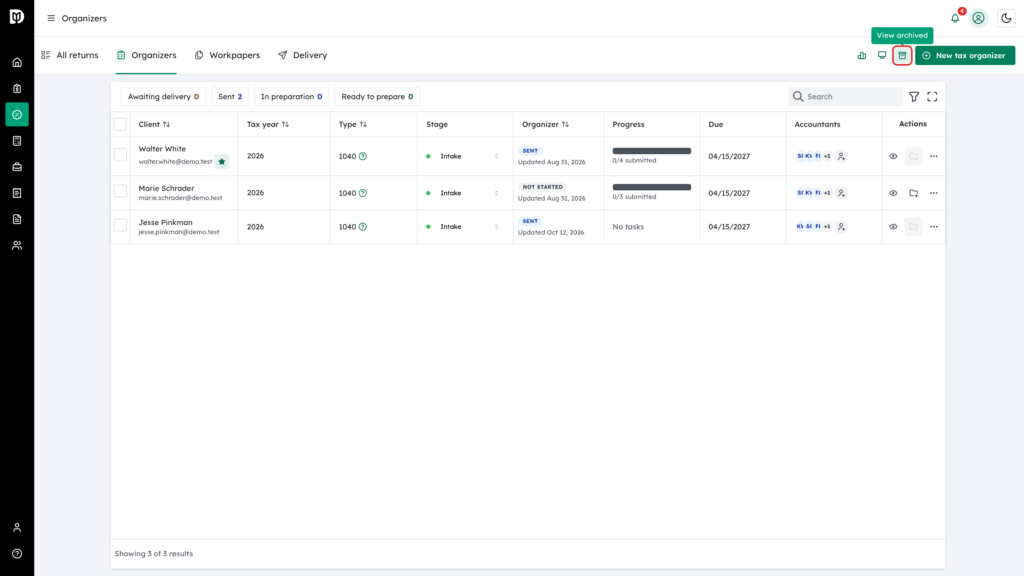Expand table to fullscreen

[932, 97]
